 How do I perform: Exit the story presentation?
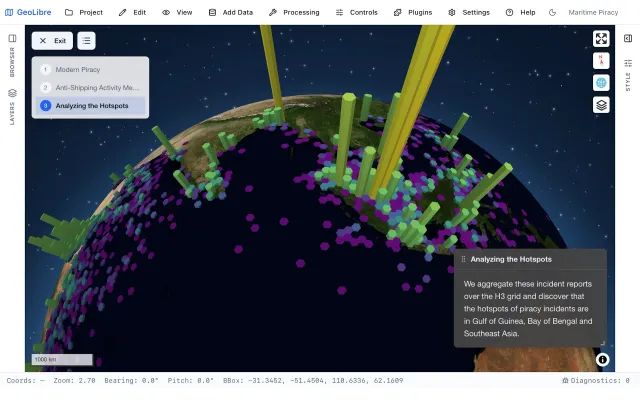(x=52, y=41)
